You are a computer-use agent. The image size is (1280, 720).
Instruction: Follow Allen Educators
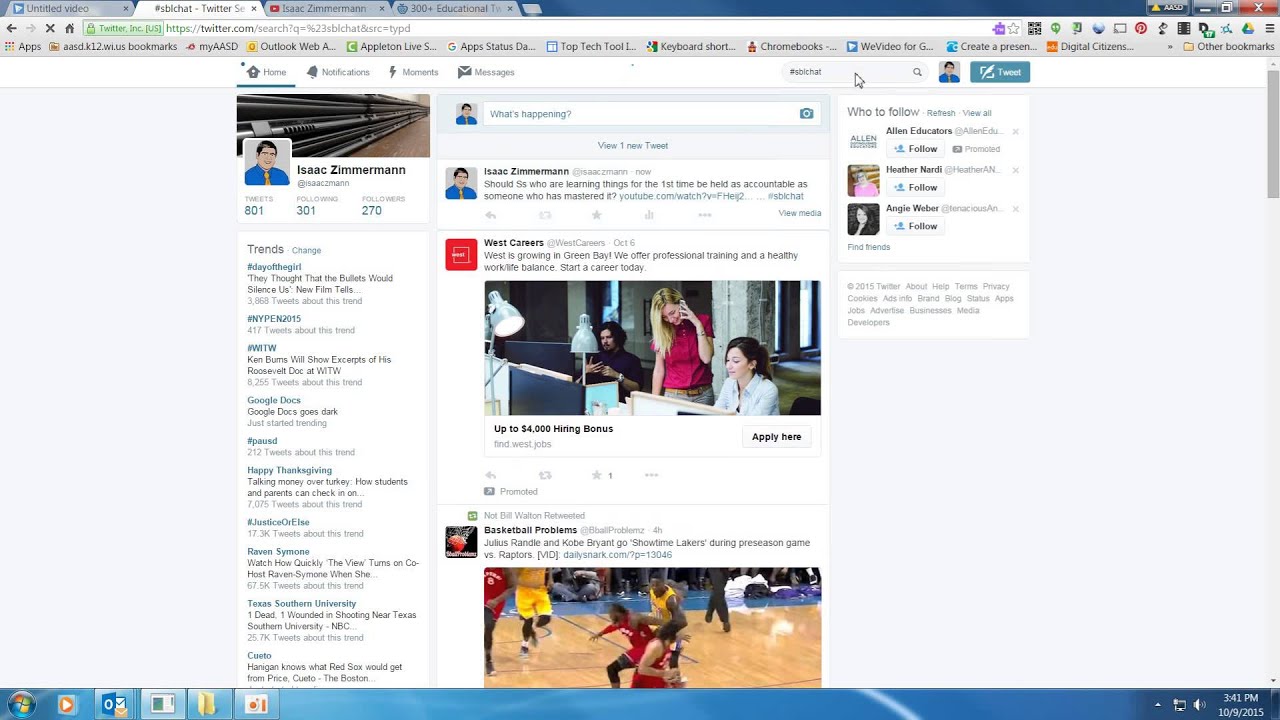pyautogui.click(x=915, y=149)
